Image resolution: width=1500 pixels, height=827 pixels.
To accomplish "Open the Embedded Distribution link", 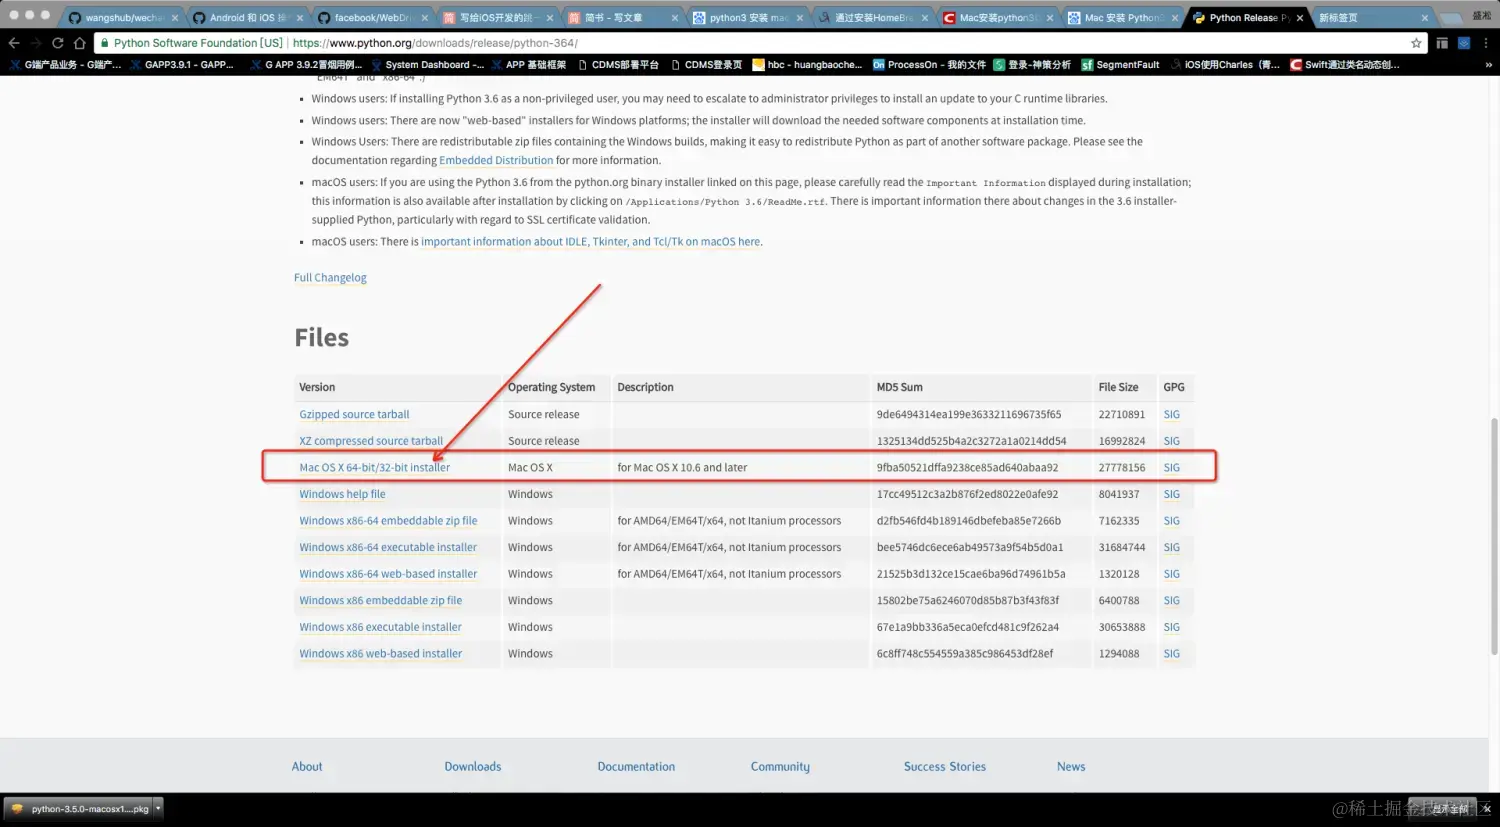I will 496,160.
